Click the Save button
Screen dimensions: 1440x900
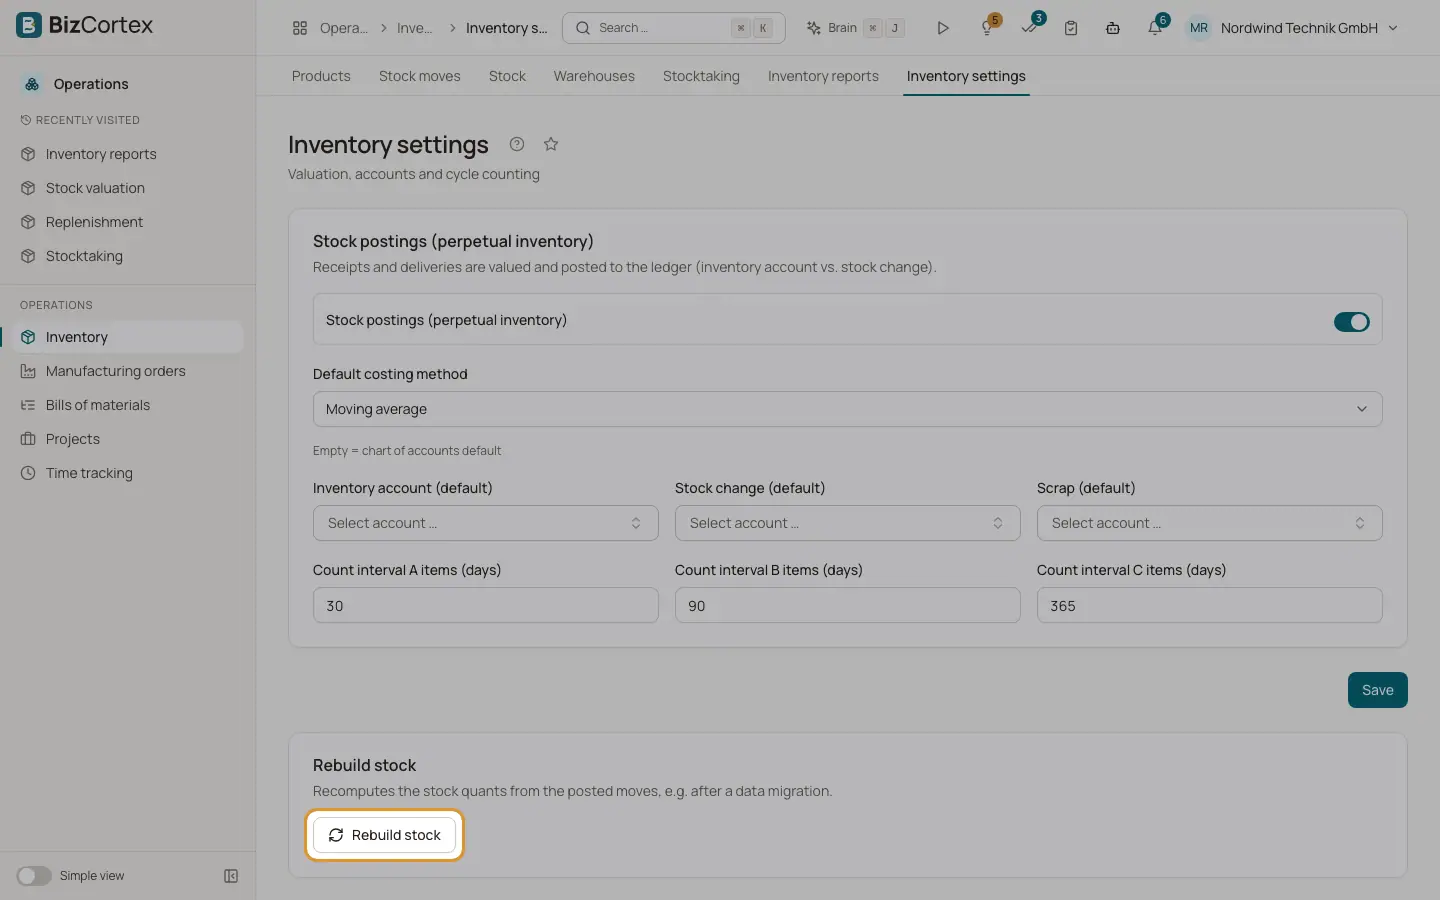point(1378,690)
